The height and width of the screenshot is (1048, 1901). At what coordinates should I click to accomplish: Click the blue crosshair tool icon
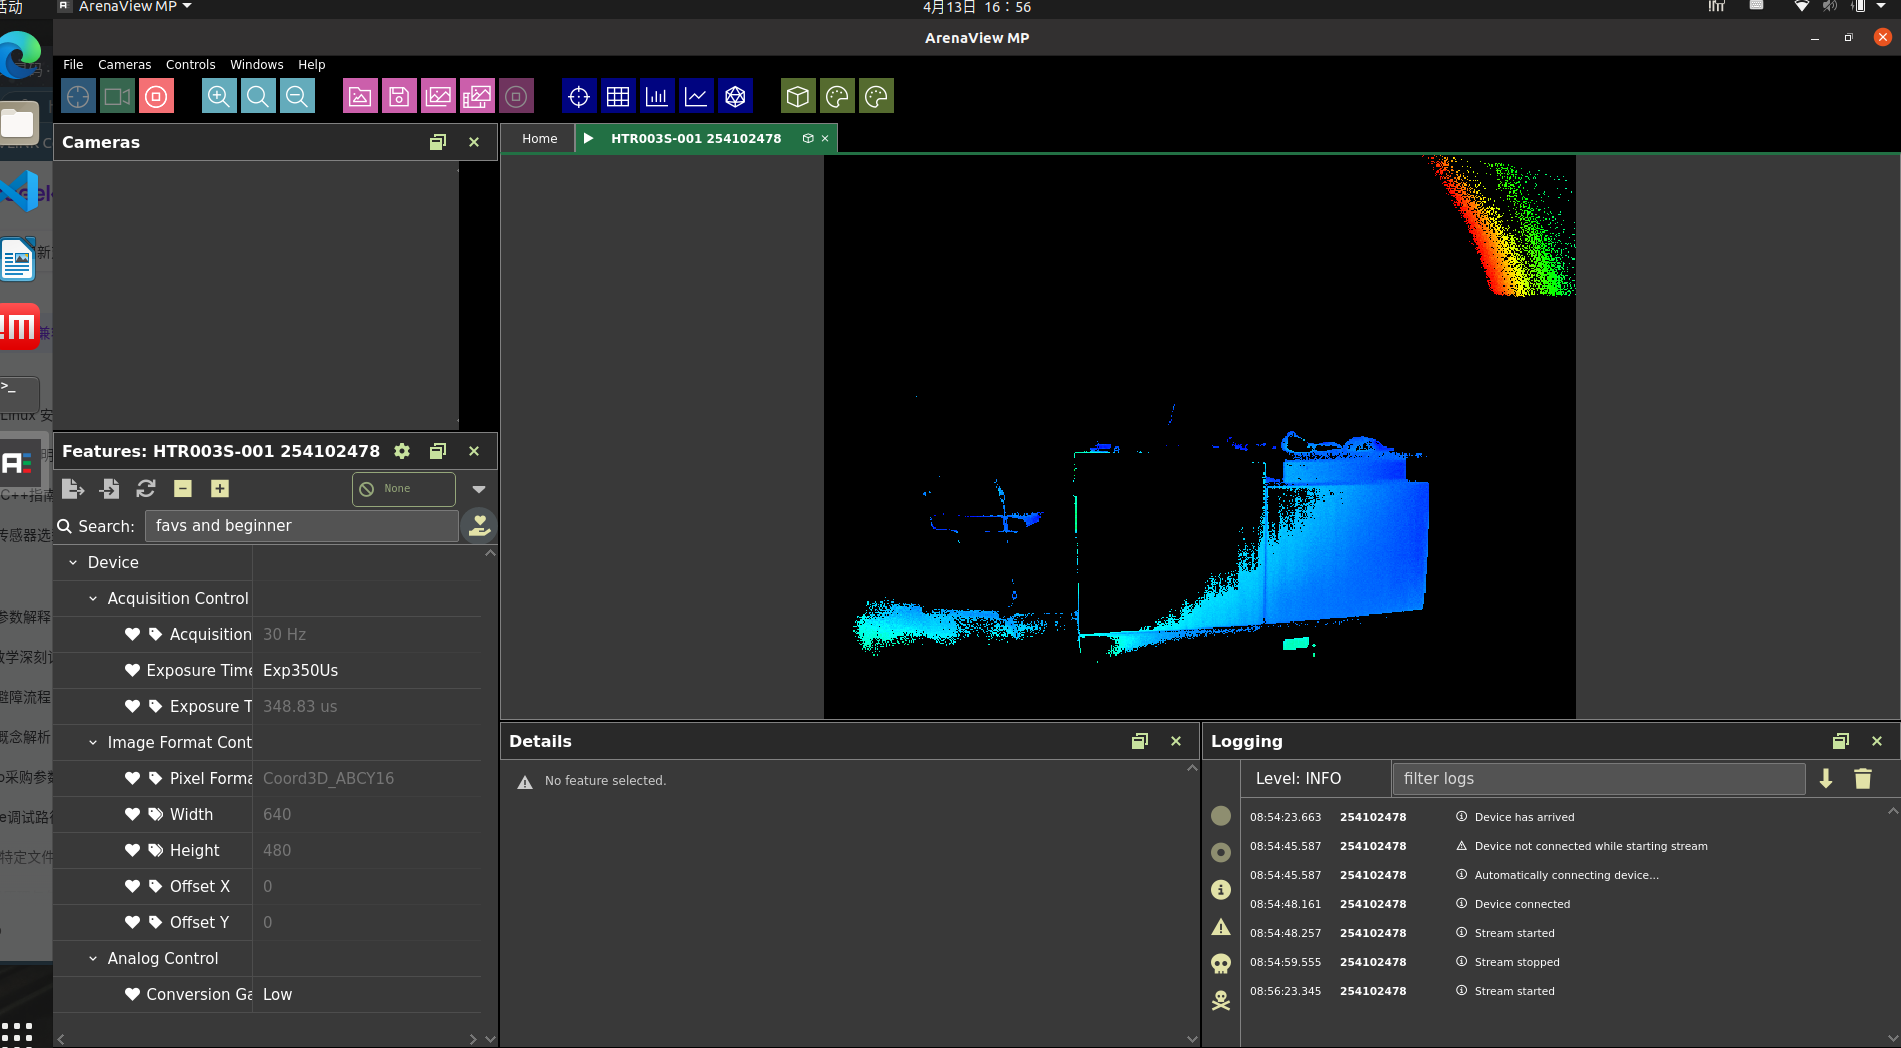click(x=579, y=97)
